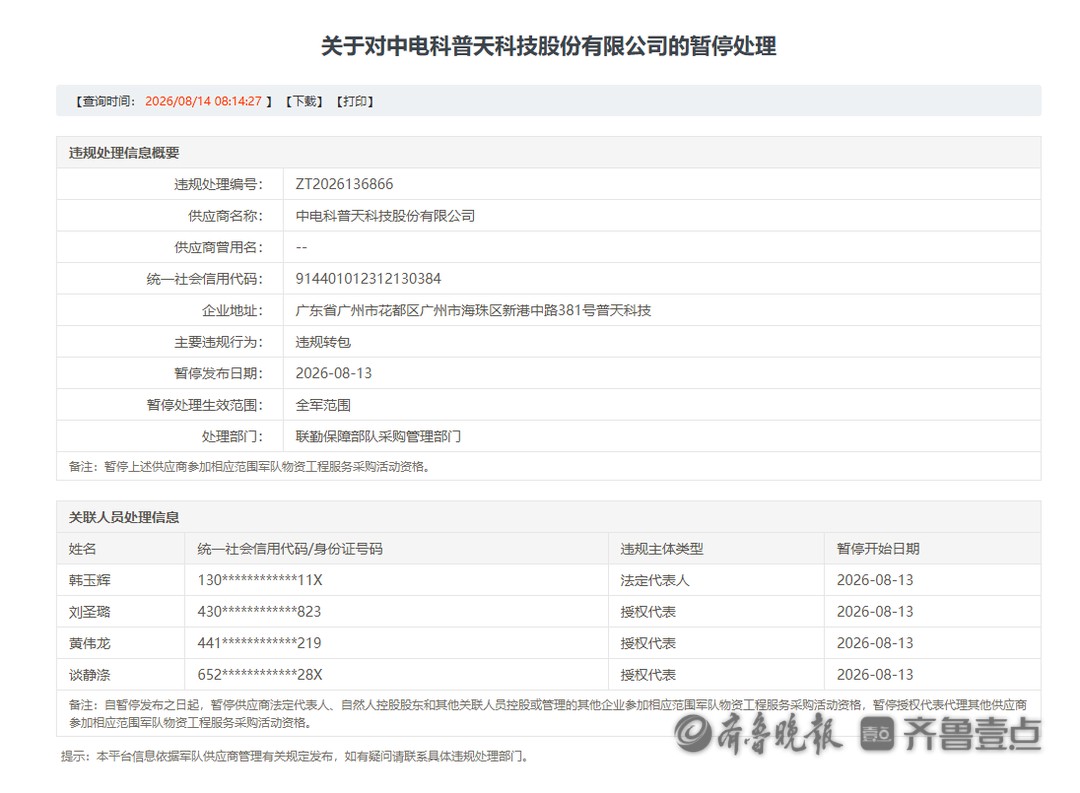Select supplier name value 中电科普天科技股份有限公司
This screenshot has width=1080, height=793.
(385, 216)
